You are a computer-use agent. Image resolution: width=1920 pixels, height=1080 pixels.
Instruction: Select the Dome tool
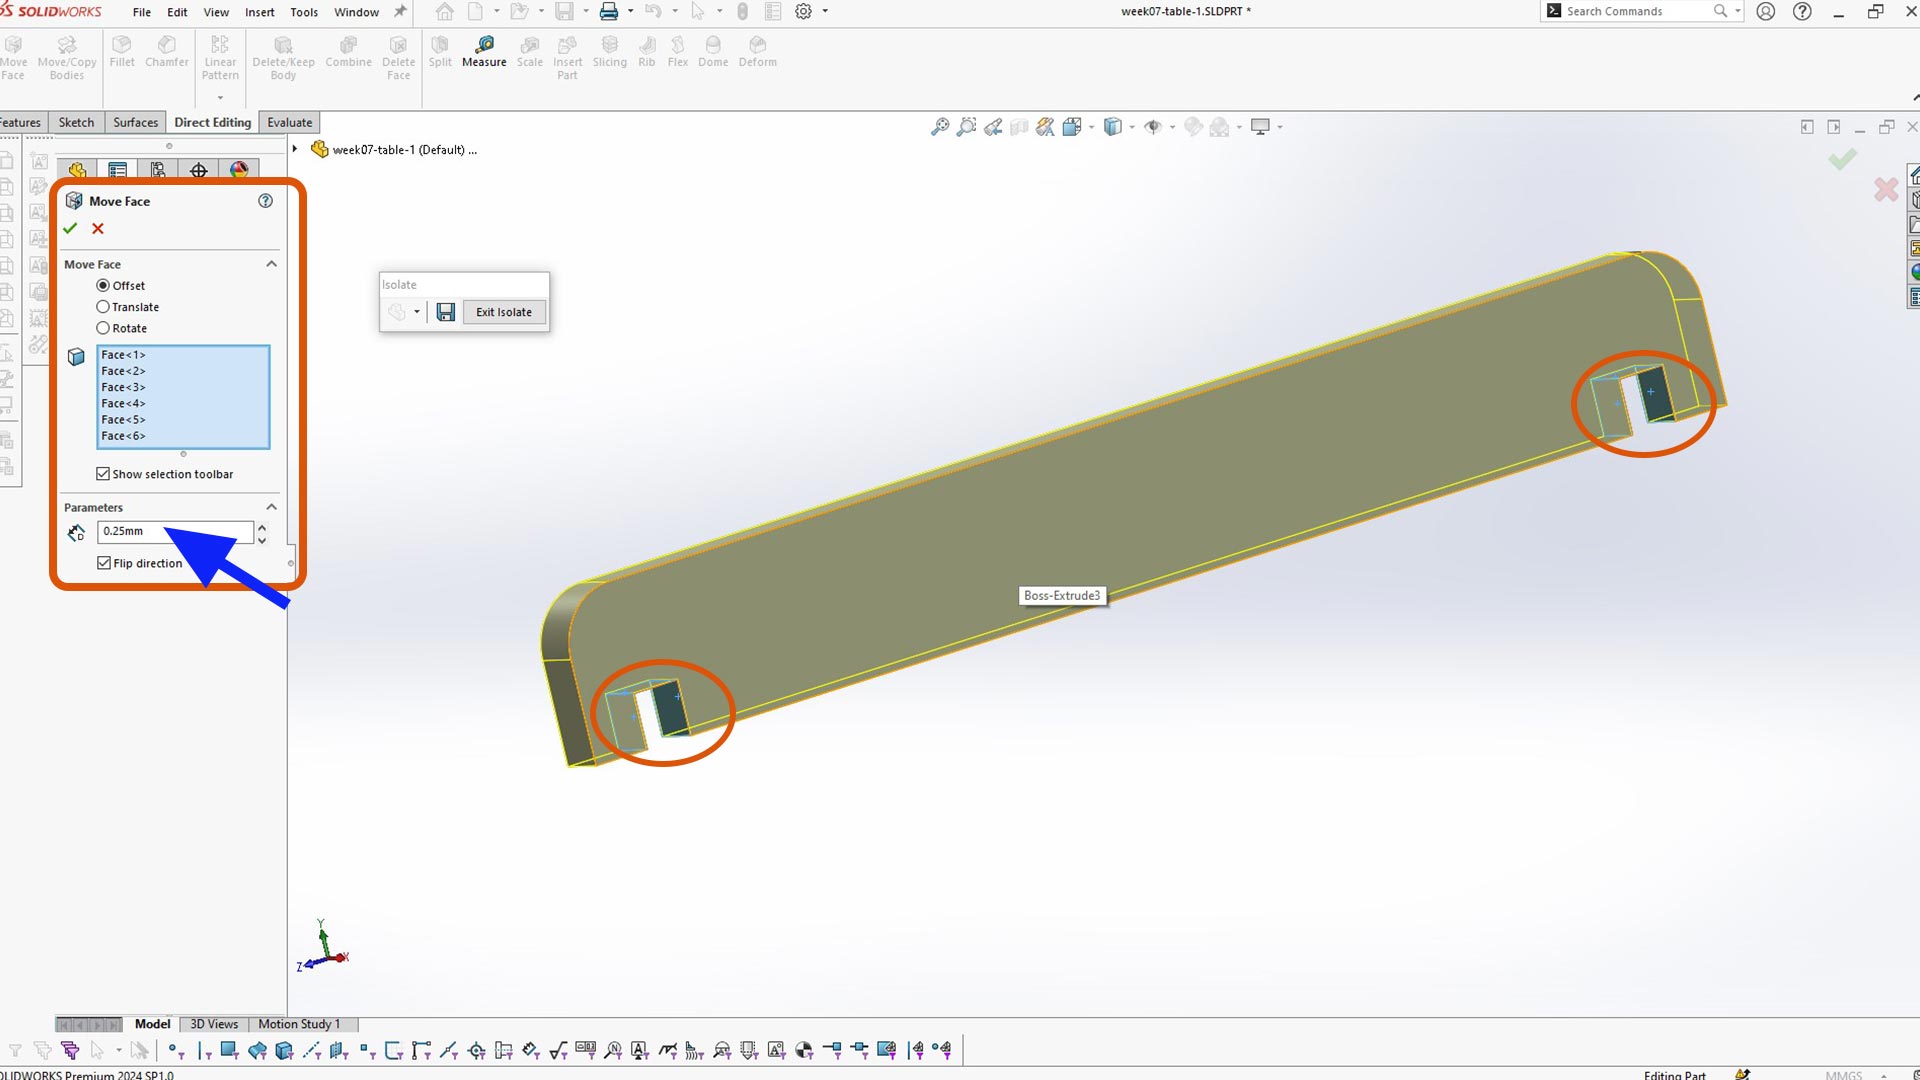(713, 52)
